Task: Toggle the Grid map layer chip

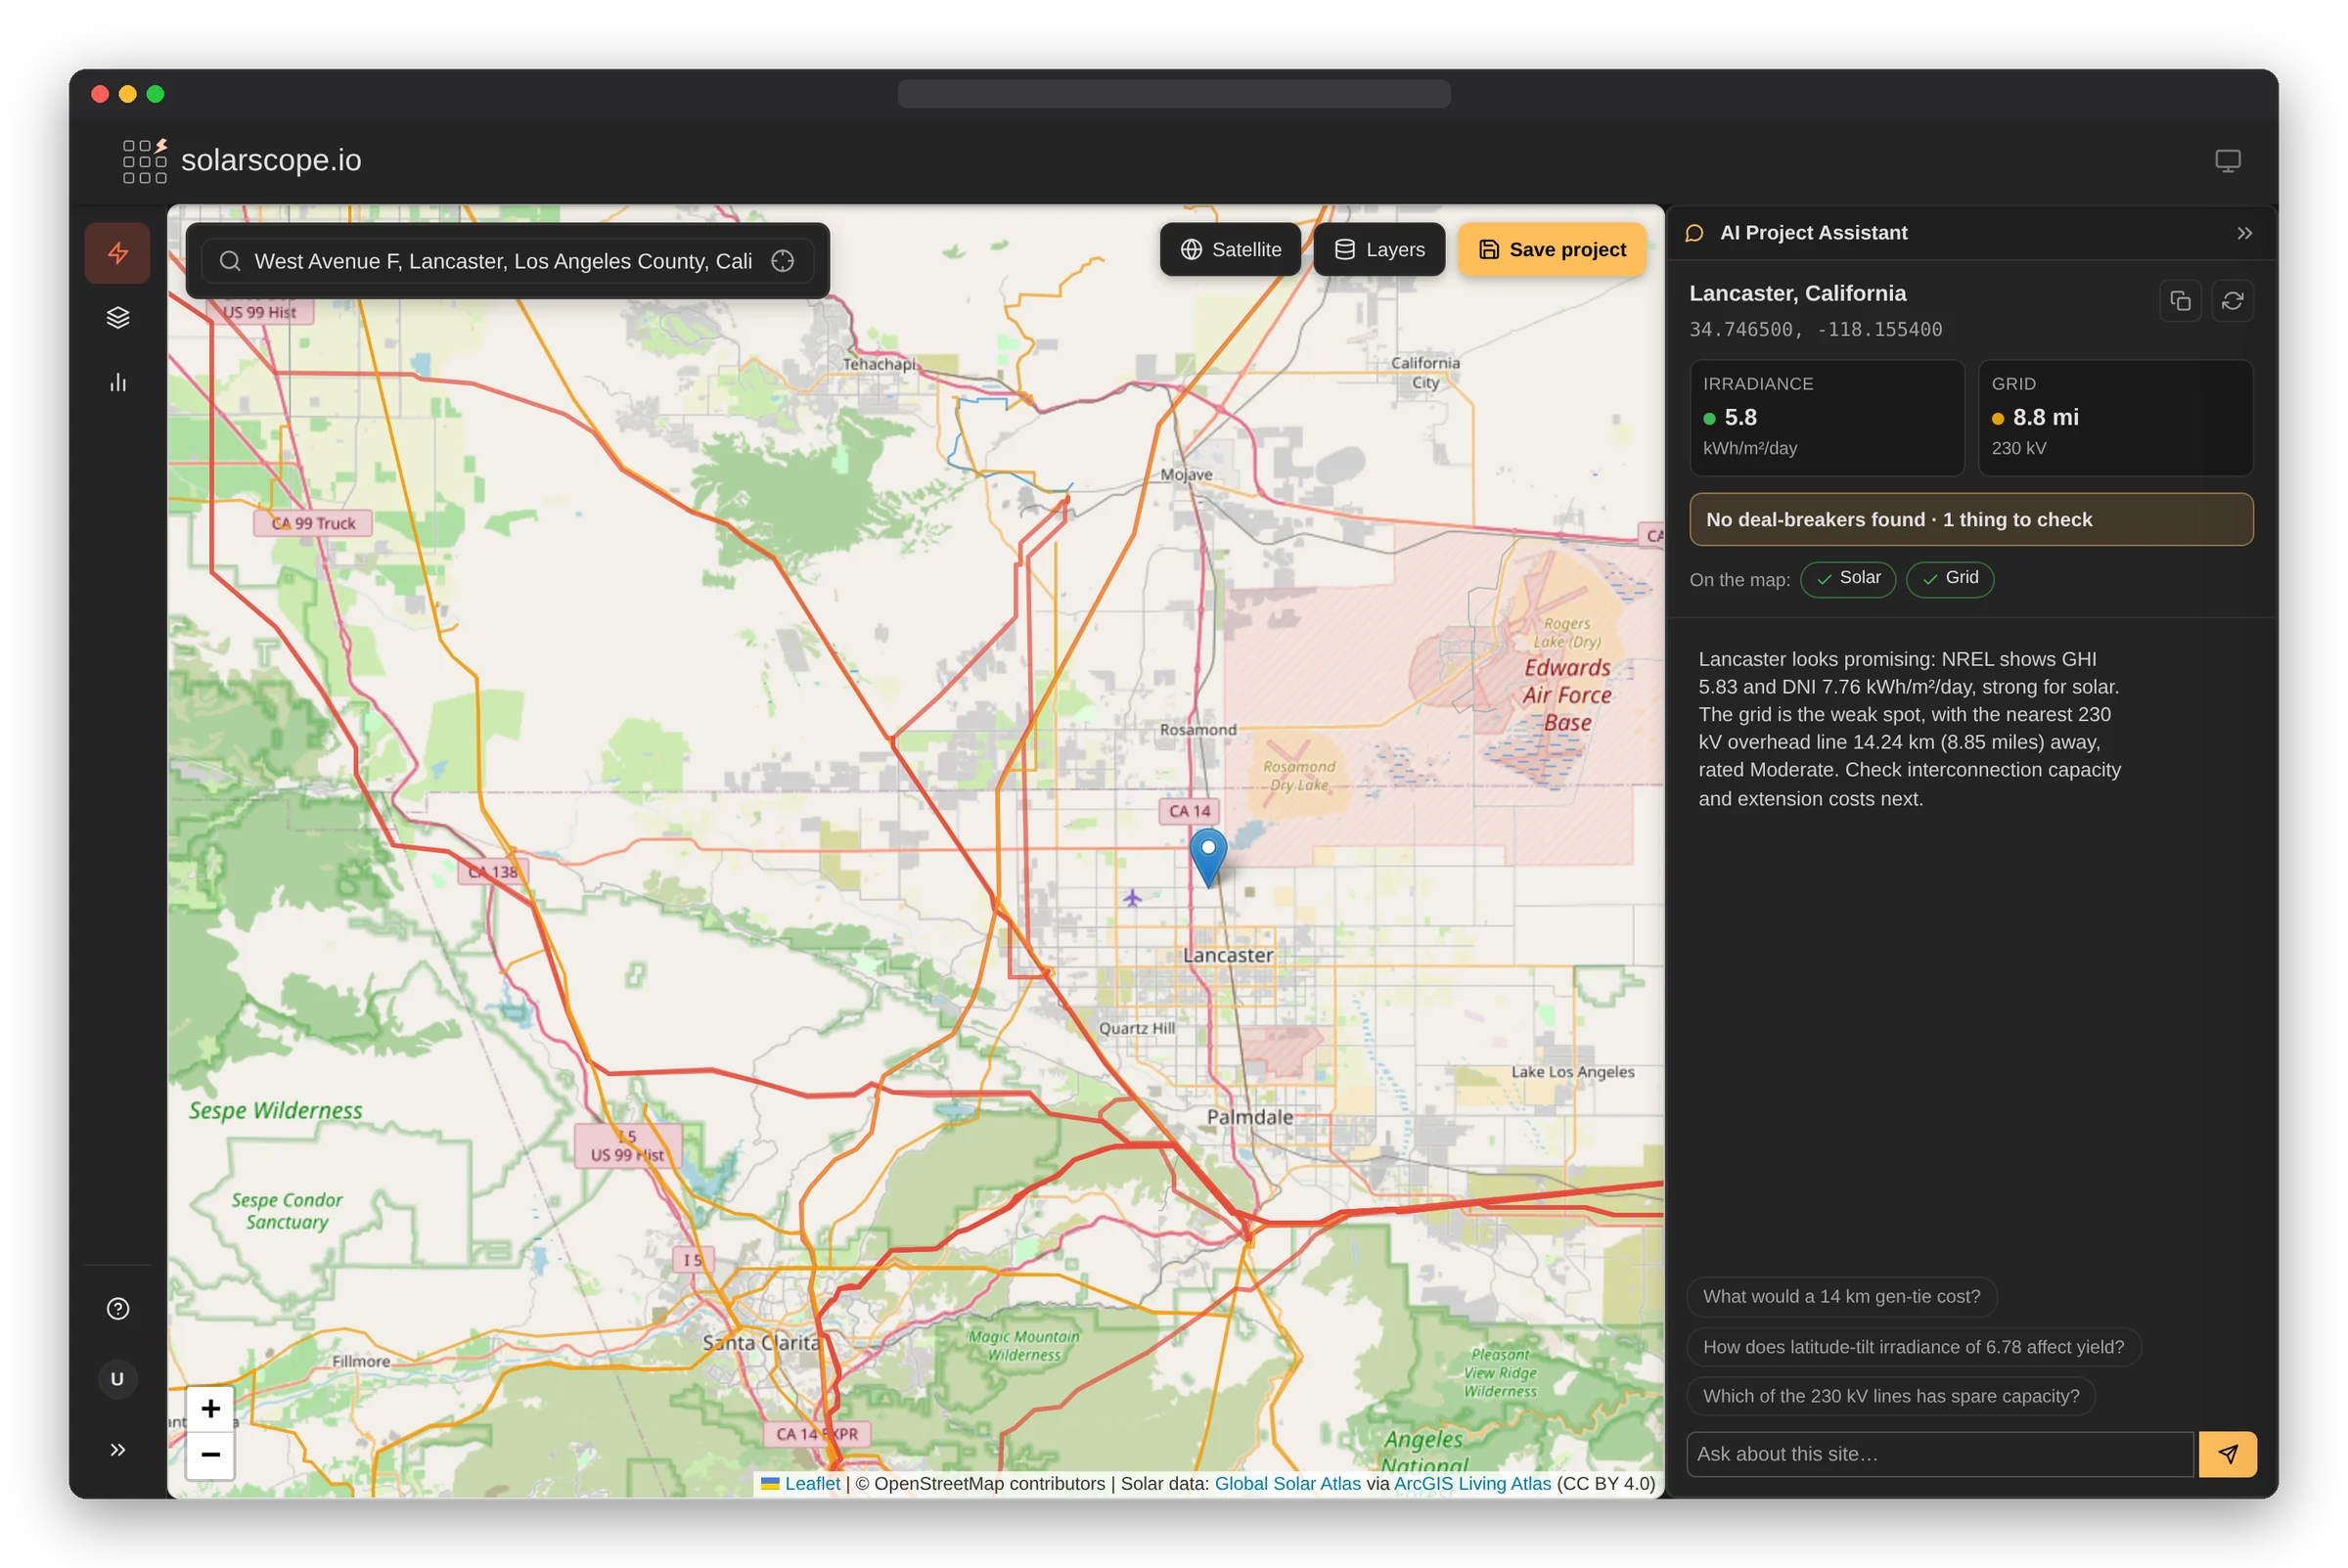Action: [x=1949, y=579]
